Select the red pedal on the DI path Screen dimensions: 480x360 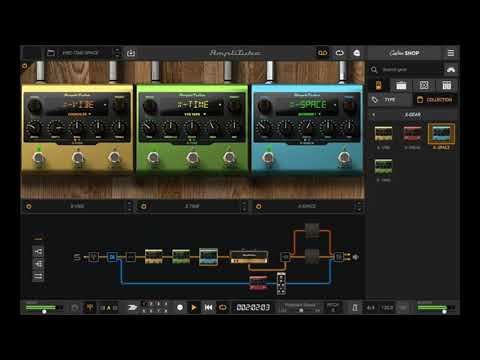pyautogui.click(x=259, y=283)
